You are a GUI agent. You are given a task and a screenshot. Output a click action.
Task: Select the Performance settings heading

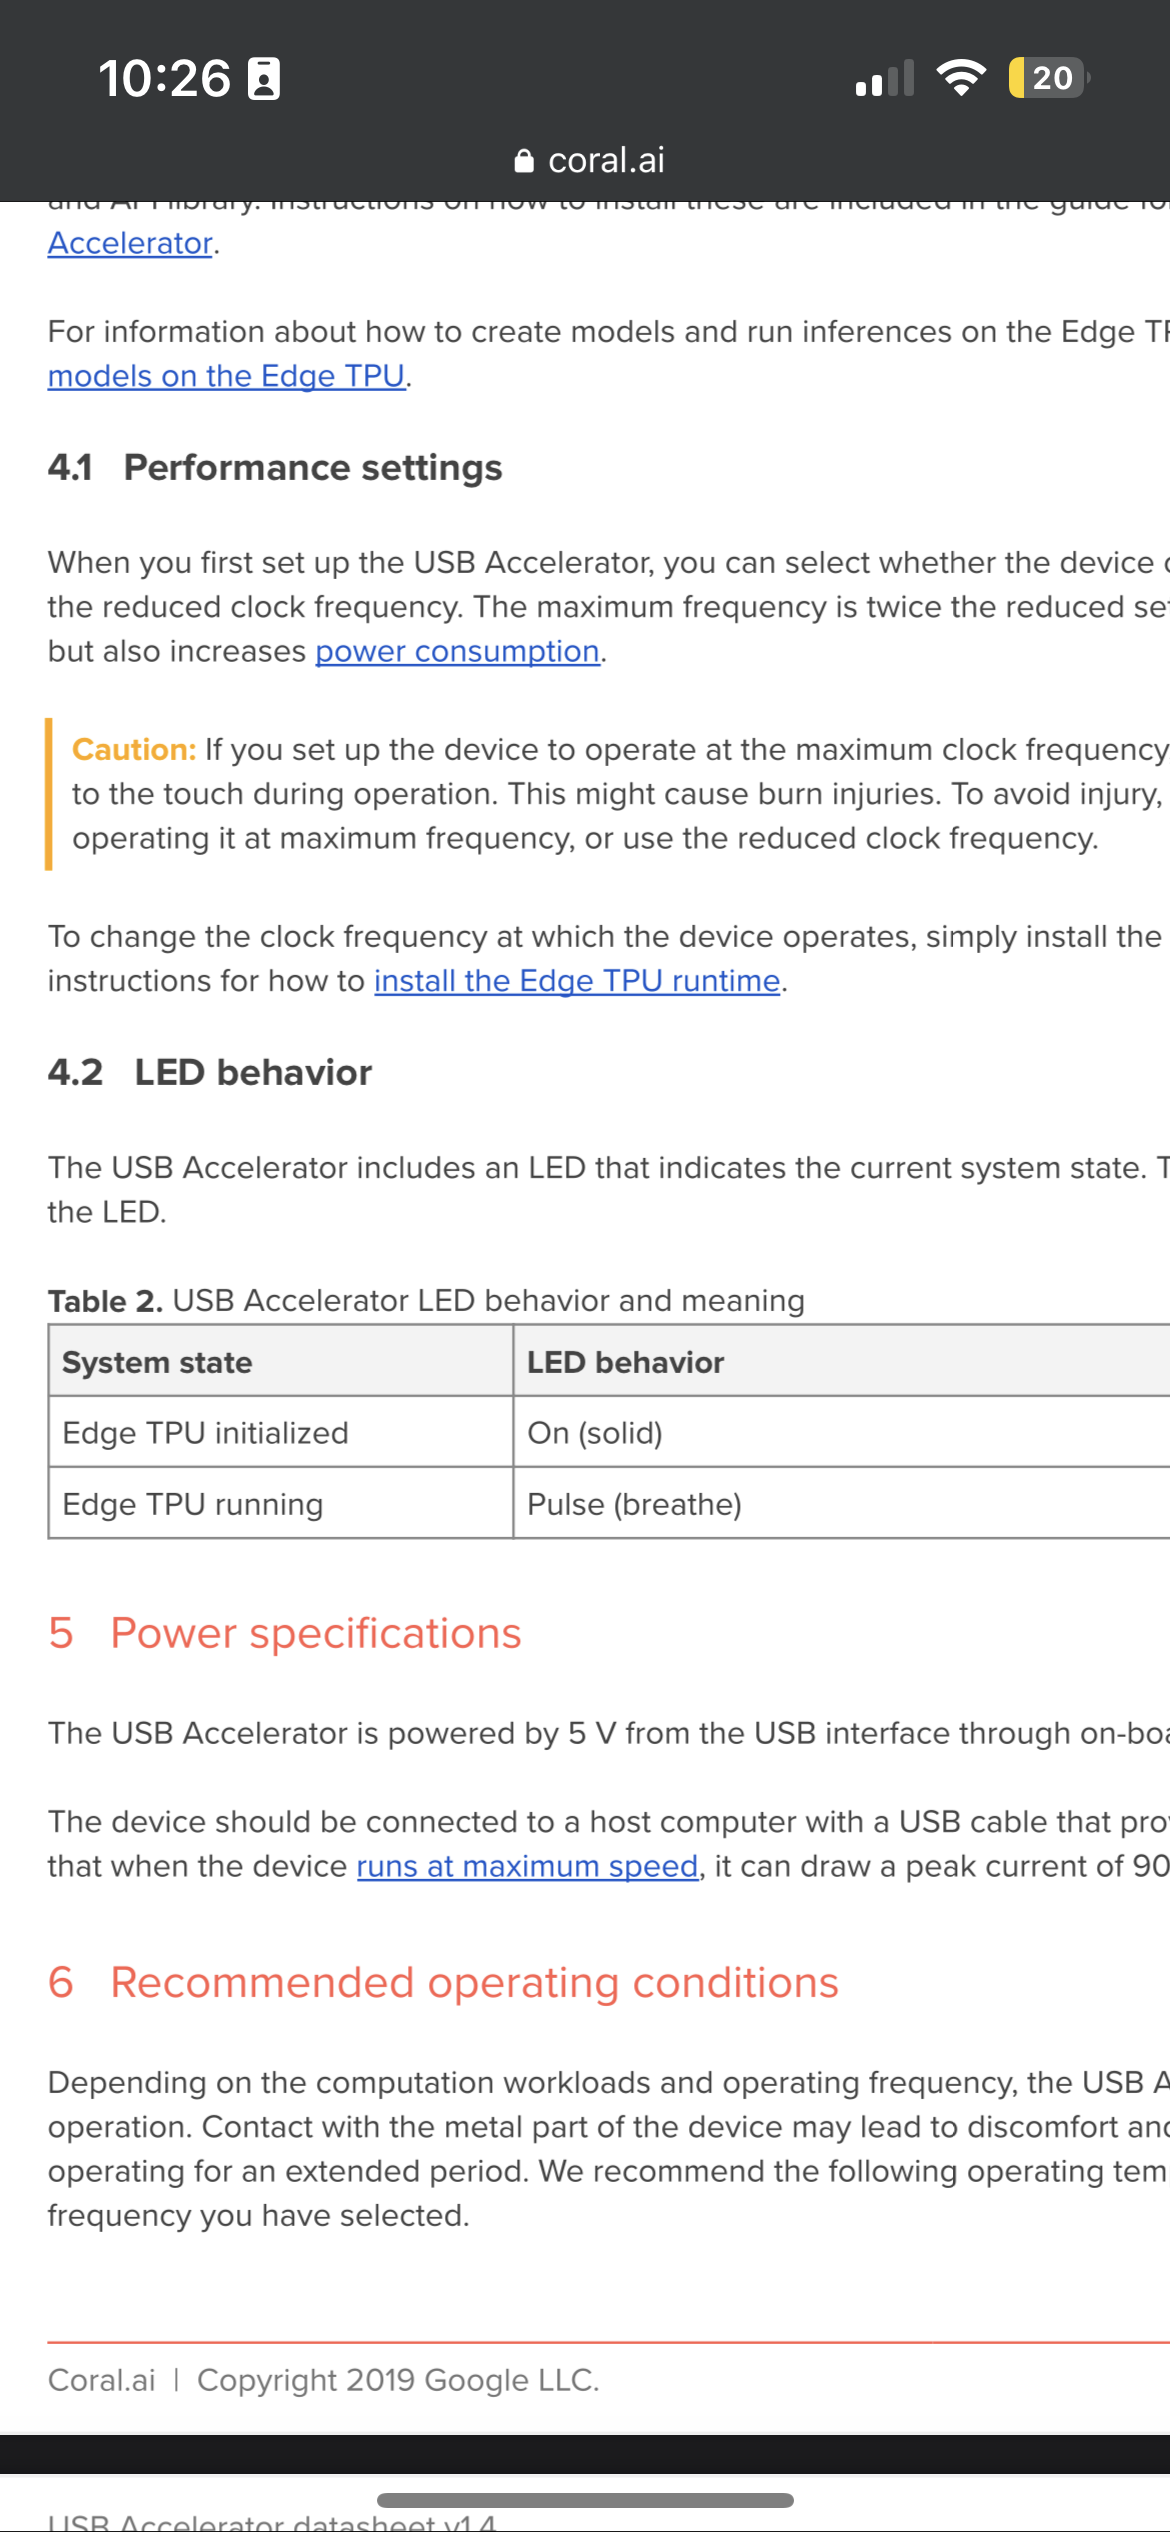pos(275,467)
